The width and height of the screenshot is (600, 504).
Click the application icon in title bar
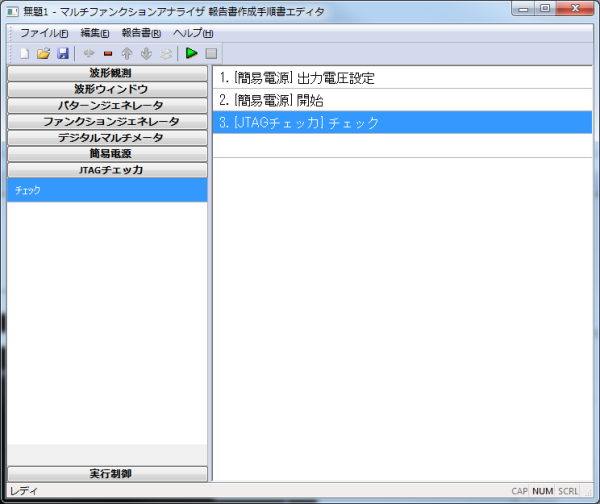click(x=12, y=12)
